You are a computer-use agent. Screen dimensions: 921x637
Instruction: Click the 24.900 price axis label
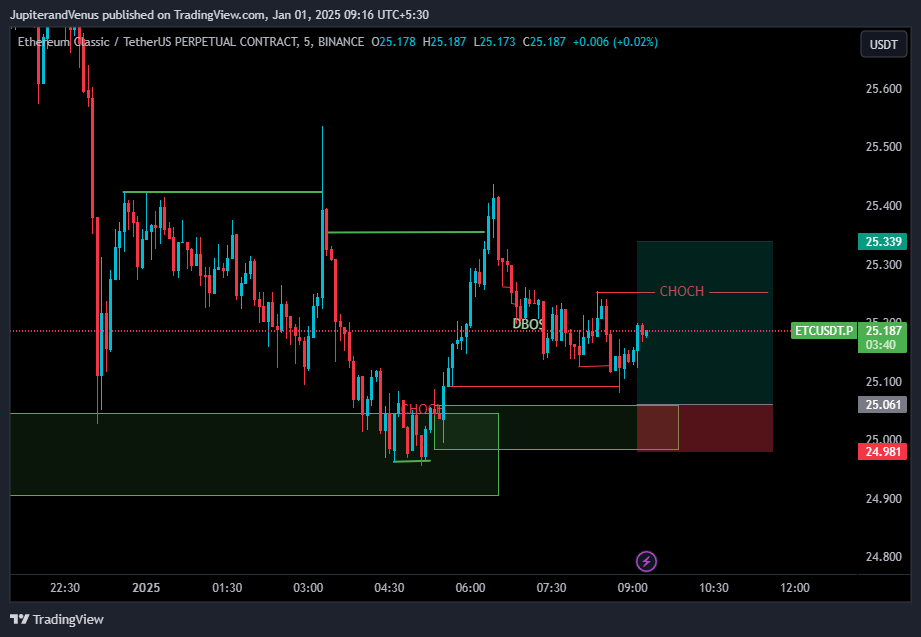click(x=883, y=498)
